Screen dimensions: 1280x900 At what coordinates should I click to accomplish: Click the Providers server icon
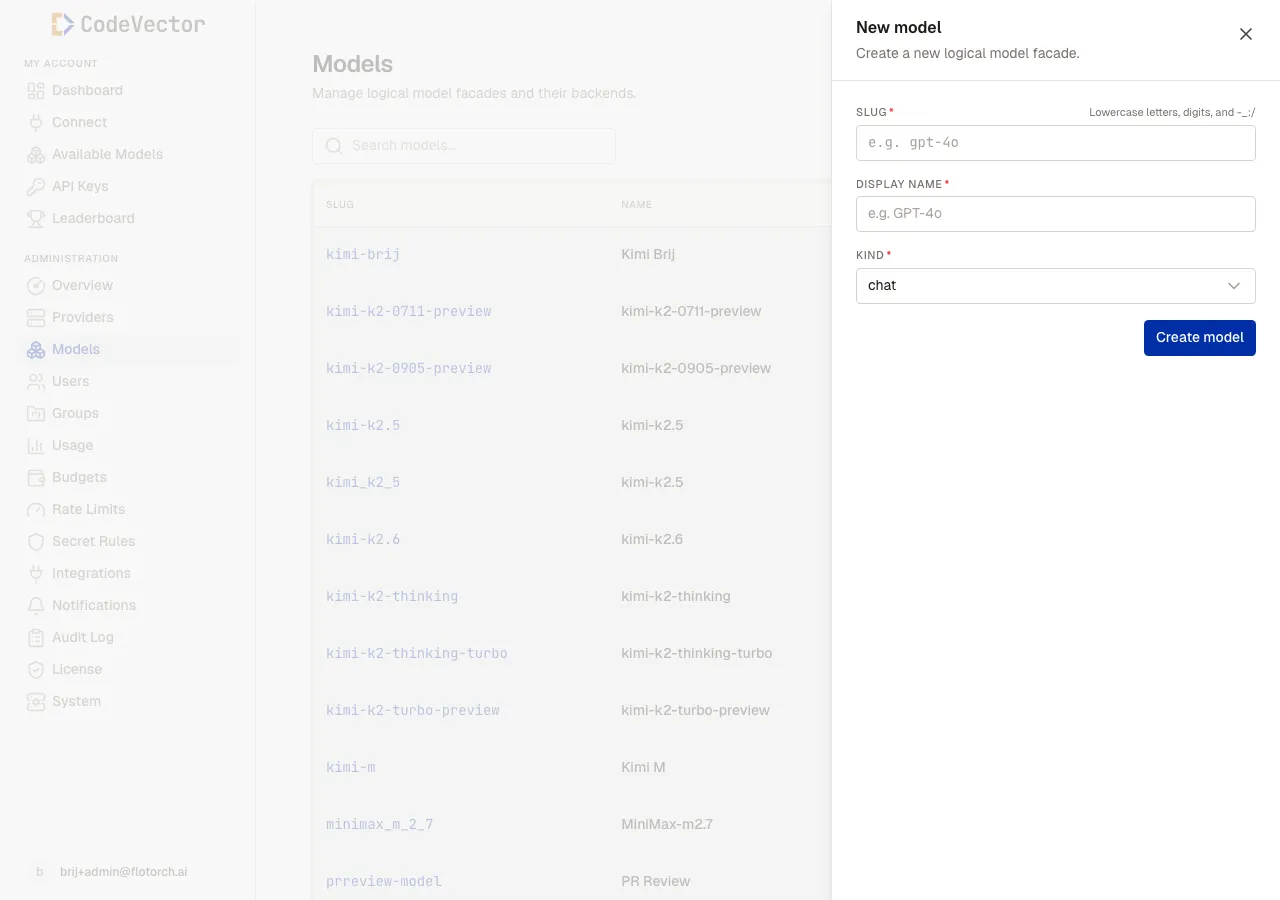[x=36, y=317]
